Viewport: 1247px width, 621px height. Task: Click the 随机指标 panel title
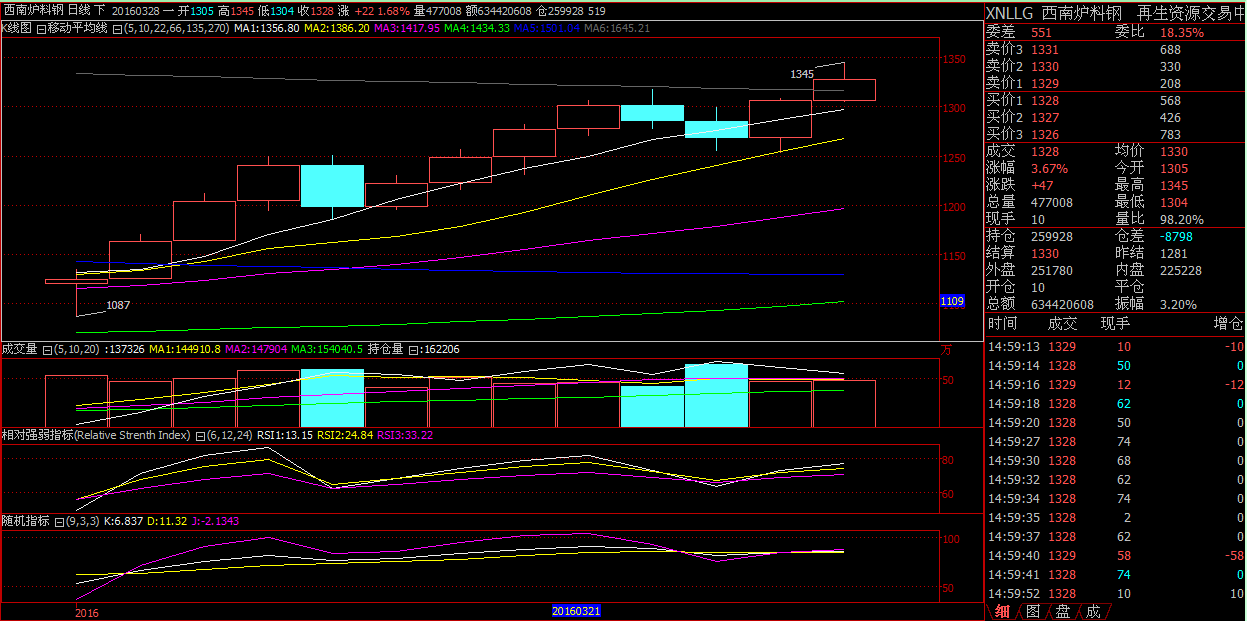(26, 522)
